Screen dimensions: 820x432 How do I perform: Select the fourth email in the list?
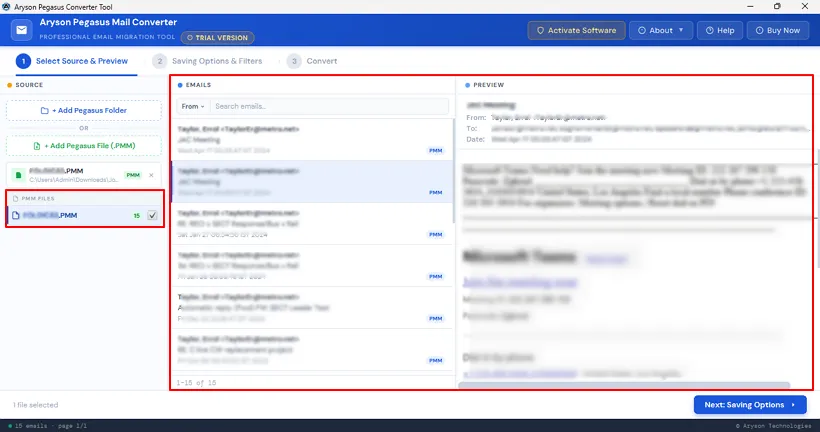point(312,266)
